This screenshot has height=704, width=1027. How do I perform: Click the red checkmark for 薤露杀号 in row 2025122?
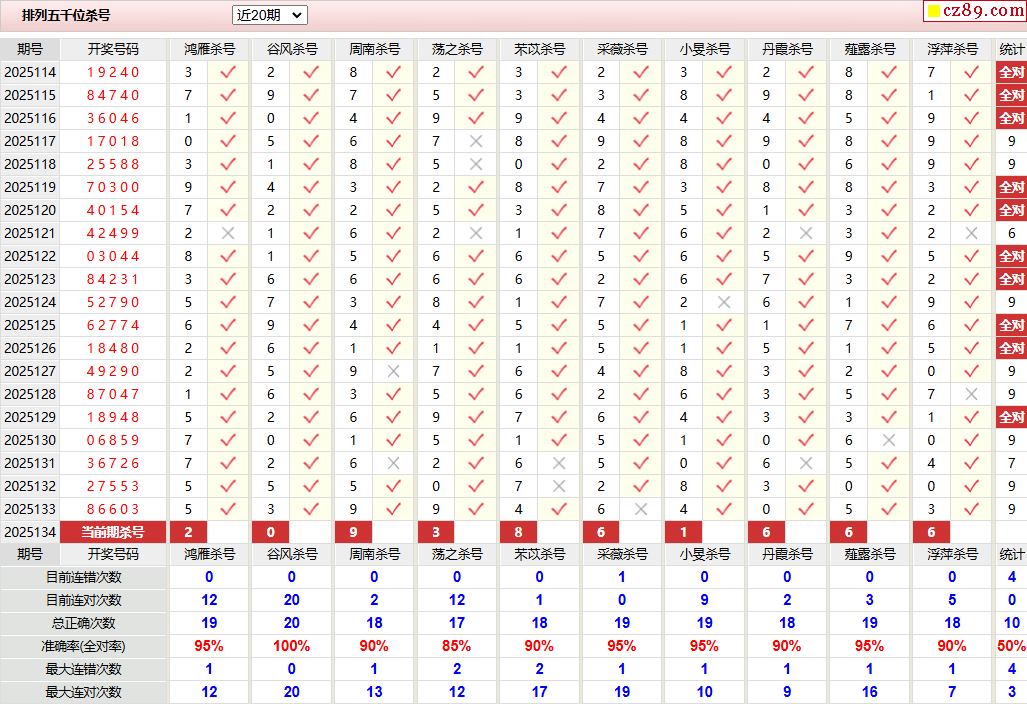tap(889, 256)
